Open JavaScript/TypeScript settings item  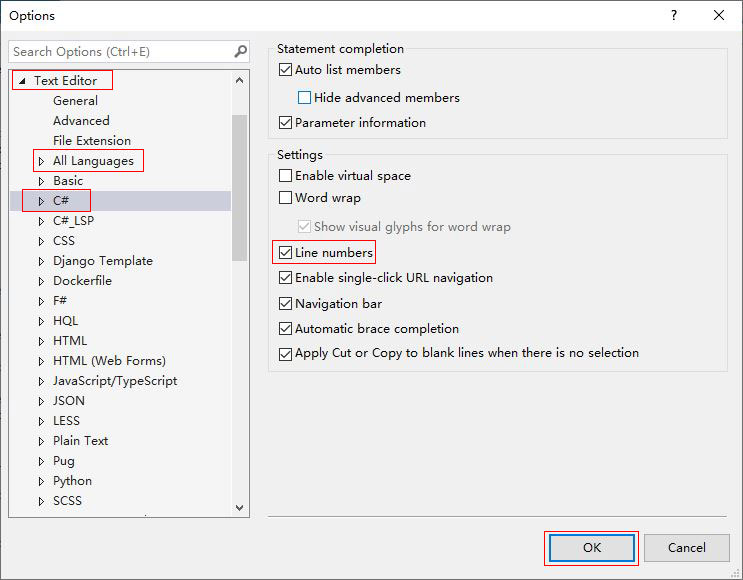pos(114,381)
